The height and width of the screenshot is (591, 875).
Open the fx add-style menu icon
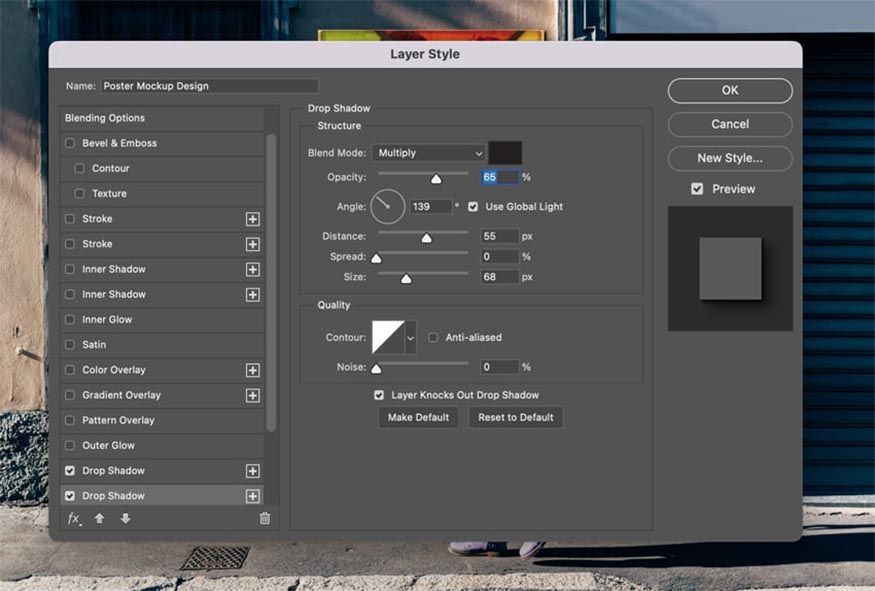74,519
